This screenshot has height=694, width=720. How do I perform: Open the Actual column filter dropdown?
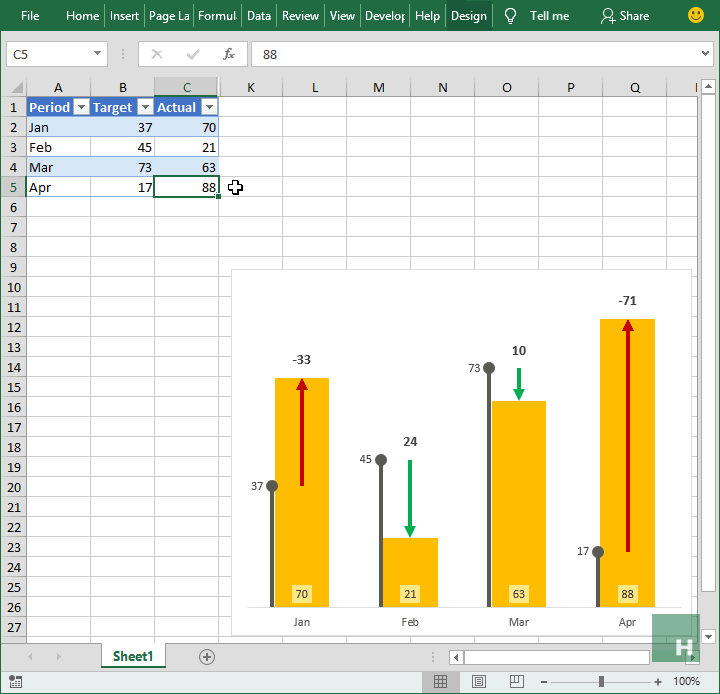pos(209,107)
